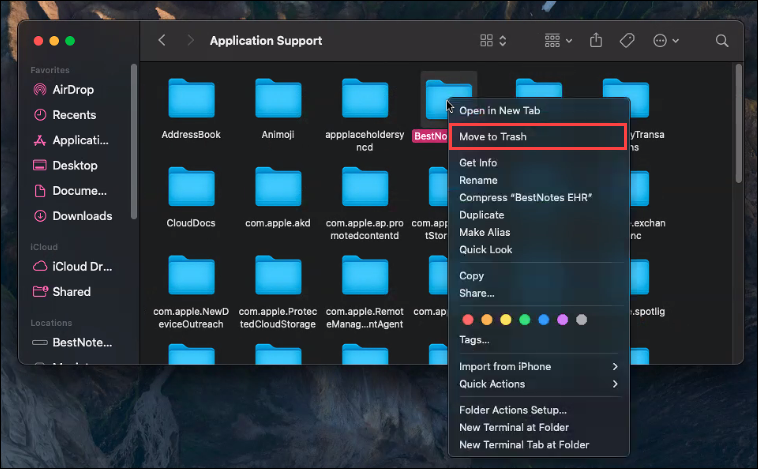Viewport: 758px width, 469px height.
Task: Open the More actions ellipsis menu
Action: 666,41
